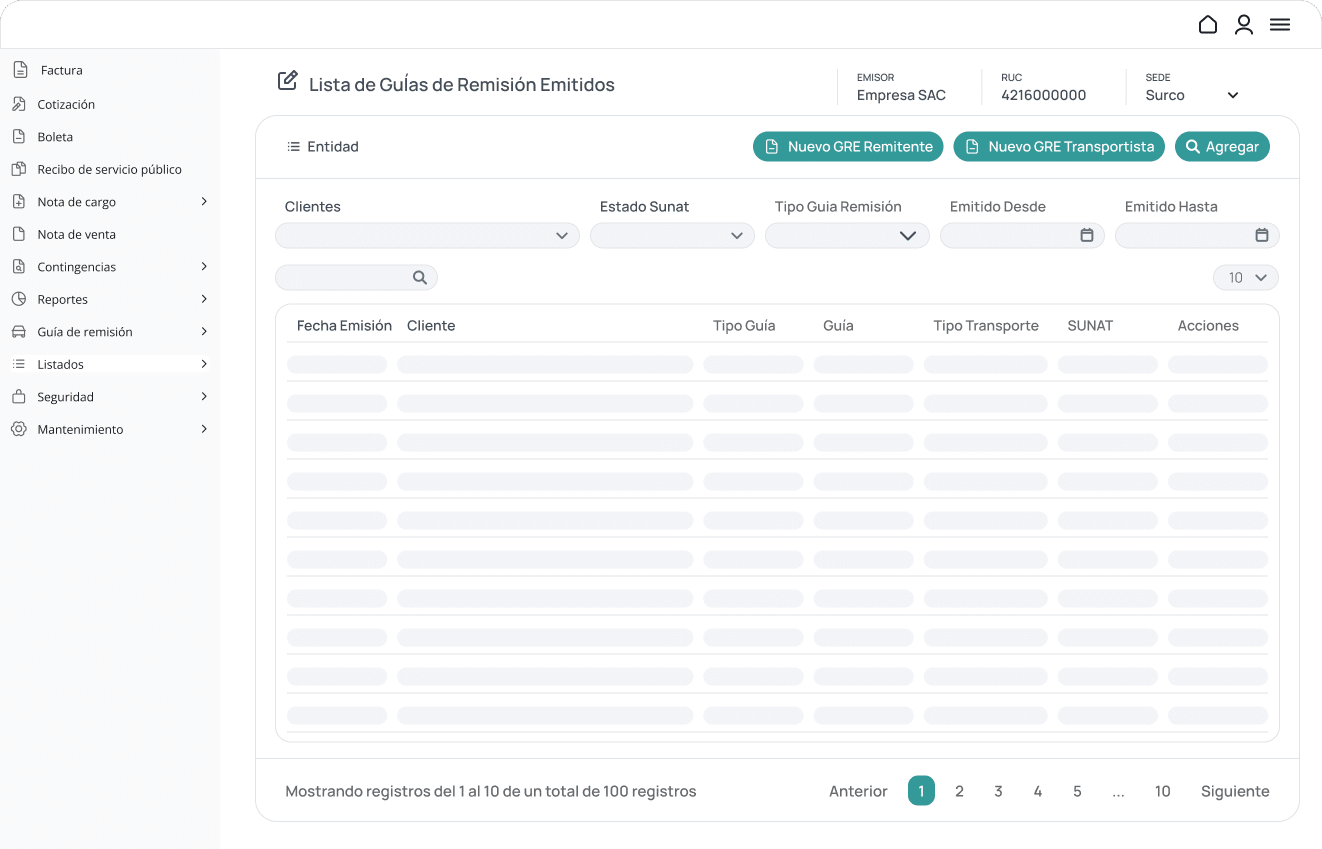Click the Seguridad lock icon
Viewport: 1322px width, 849px height.
coord(18,397)
